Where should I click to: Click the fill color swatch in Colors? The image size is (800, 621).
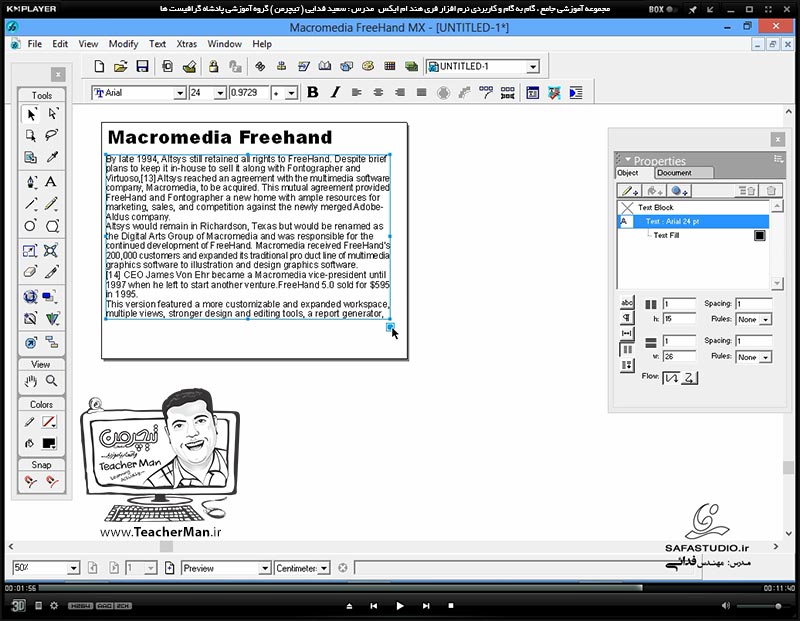coord(49,443)
